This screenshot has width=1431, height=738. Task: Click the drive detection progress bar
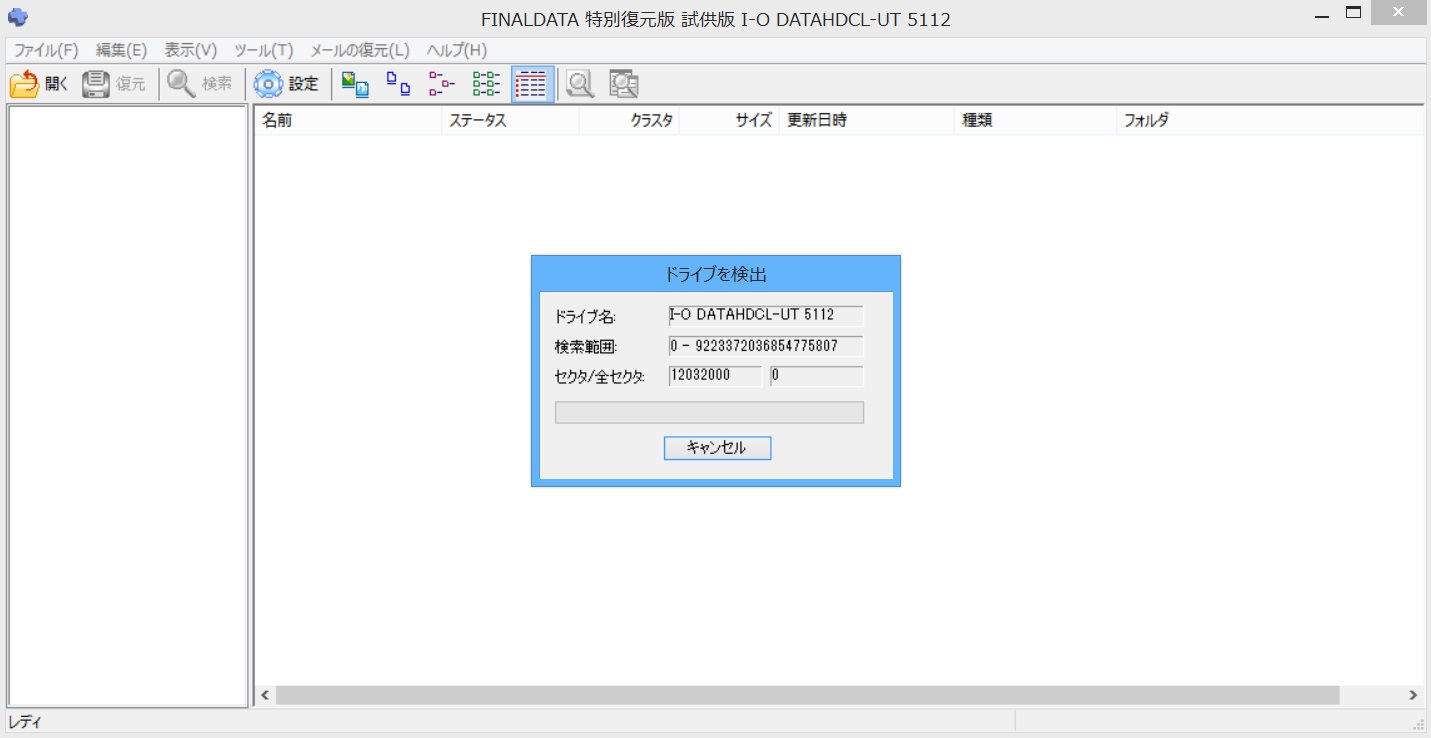tap(709, 412)
